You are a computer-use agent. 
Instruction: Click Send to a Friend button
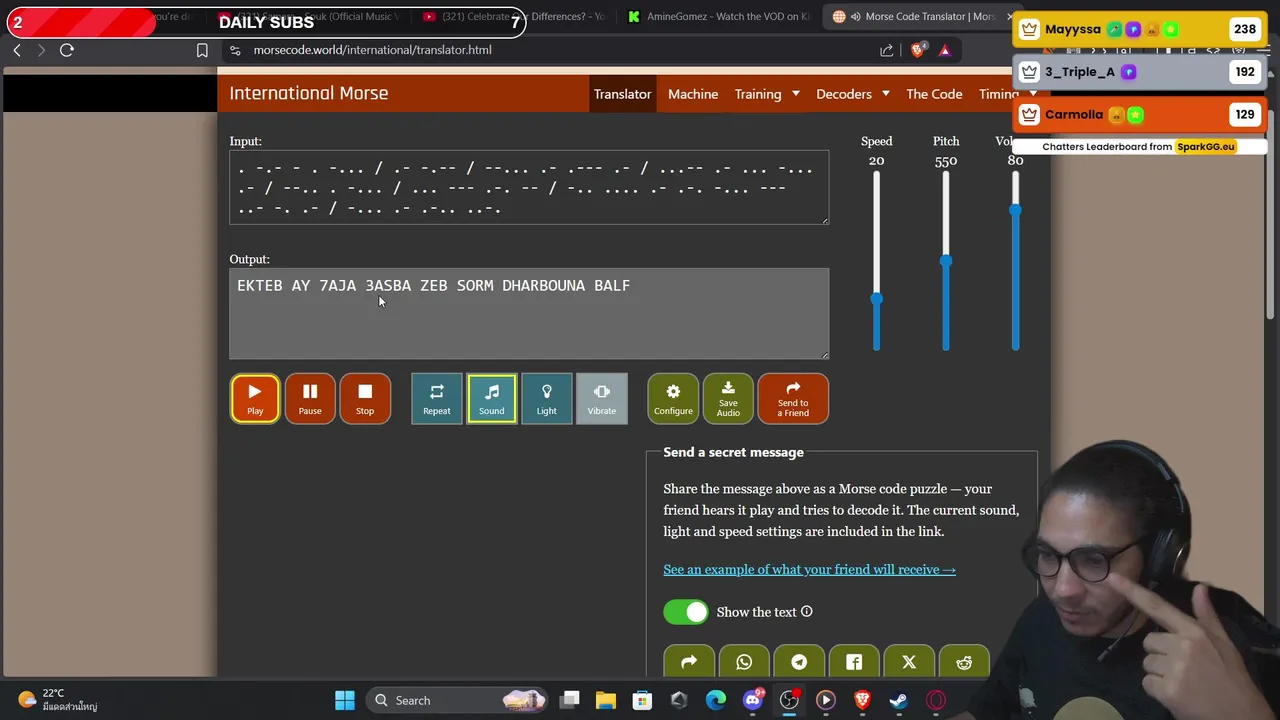pyautogui.click(x=793, y=398)
